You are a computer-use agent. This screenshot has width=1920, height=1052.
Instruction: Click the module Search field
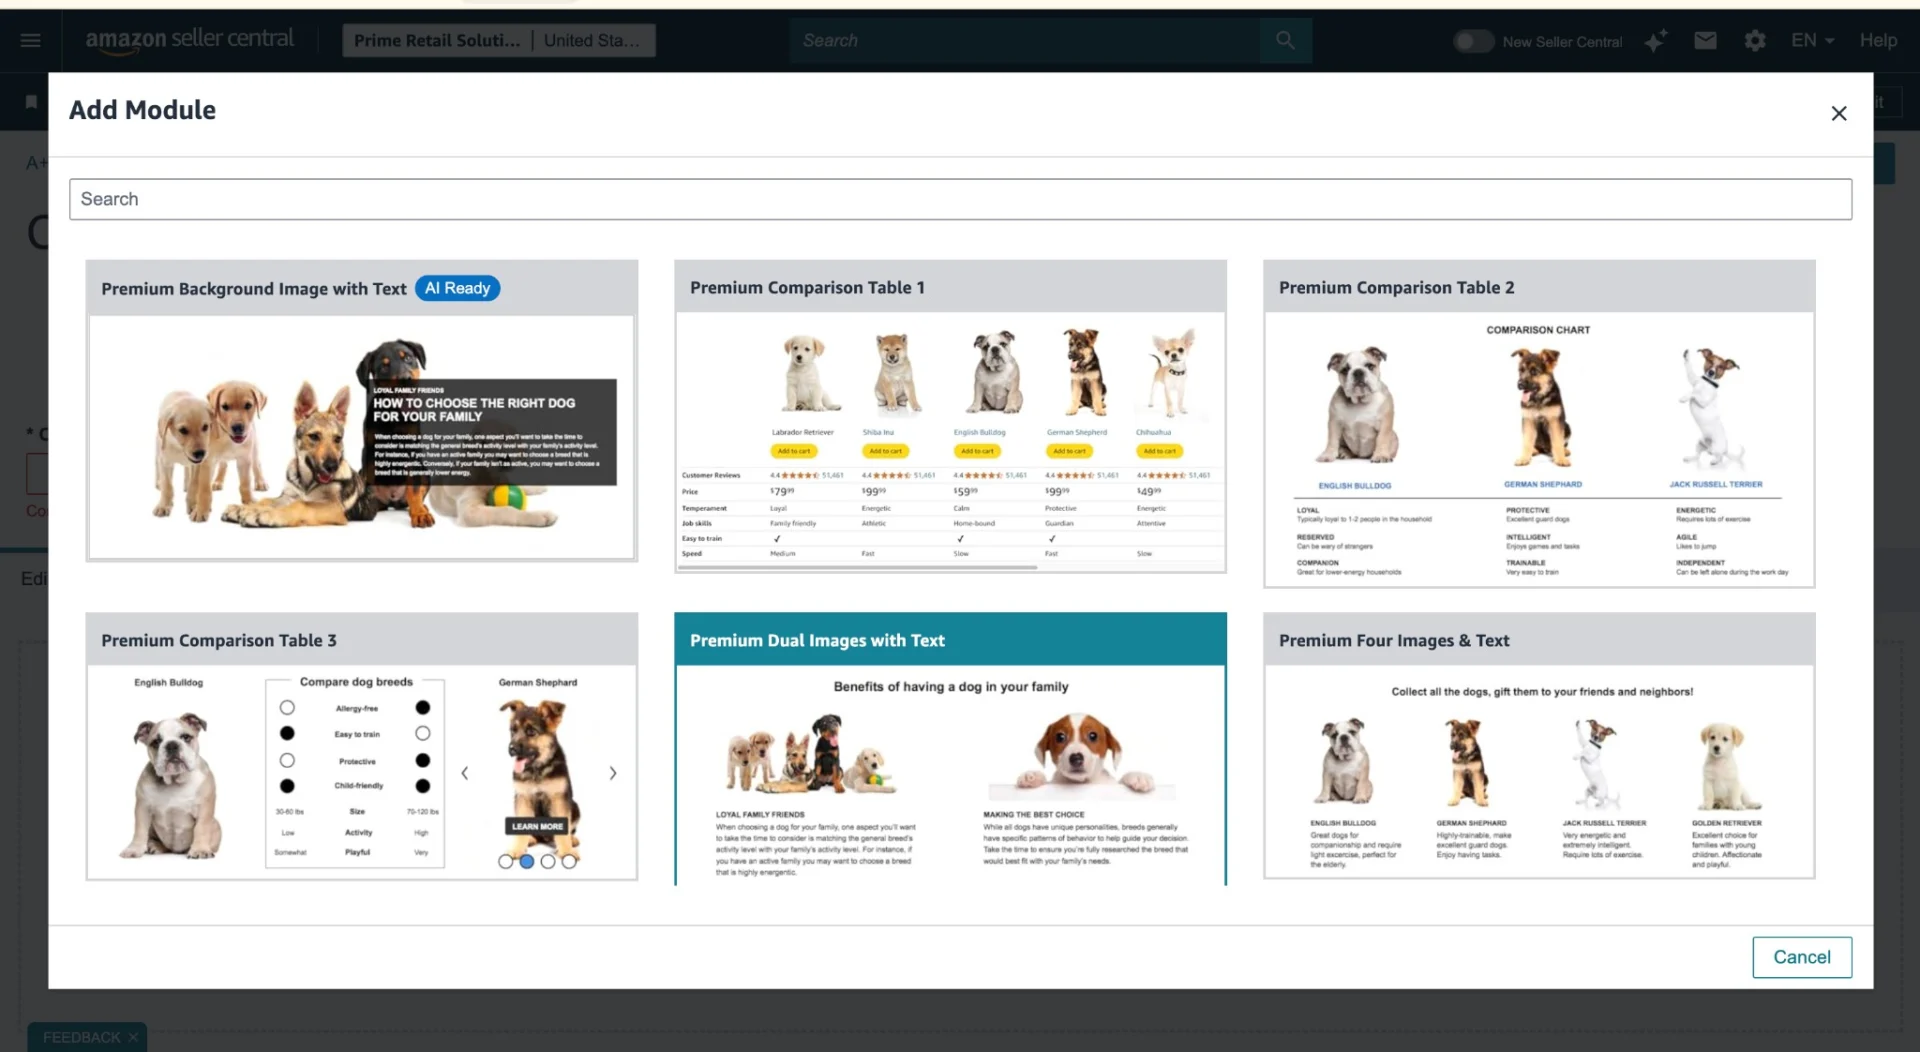(960, 199)
